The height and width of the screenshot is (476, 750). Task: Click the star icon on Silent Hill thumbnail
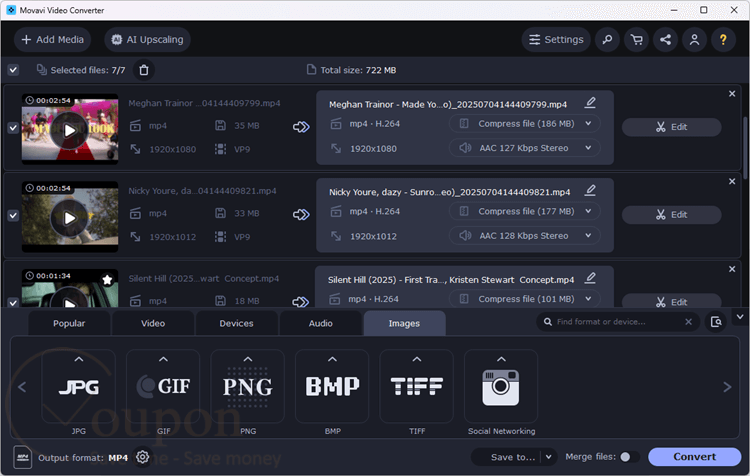pos(107,280)
